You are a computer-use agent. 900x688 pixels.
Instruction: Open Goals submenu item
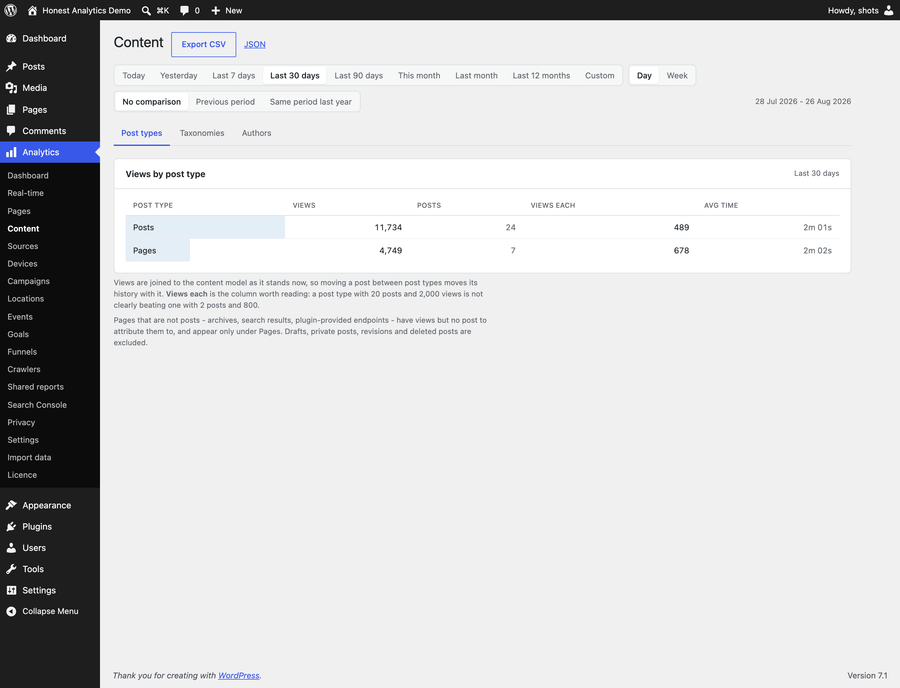click(x=18, y=334)
